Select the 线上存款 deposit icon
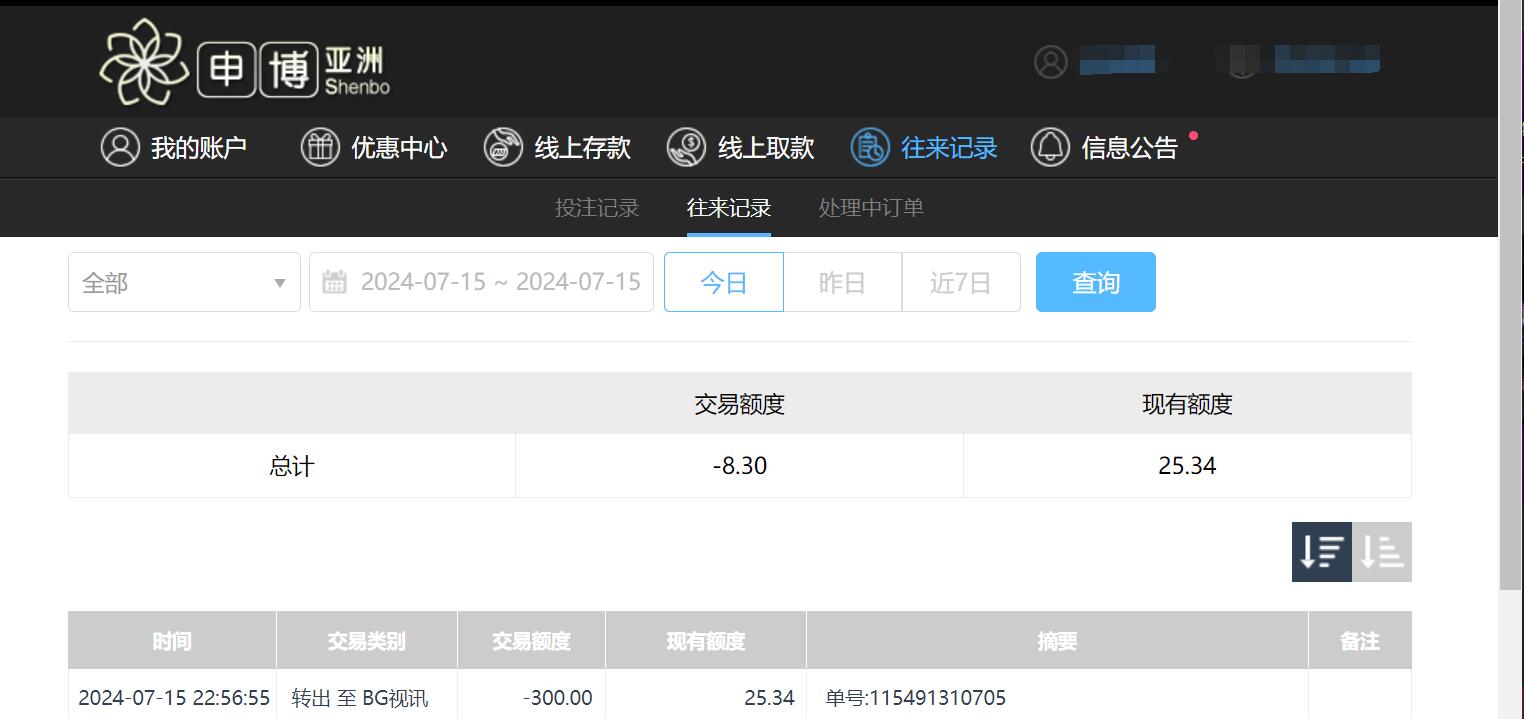 click(x=502, y=146)
